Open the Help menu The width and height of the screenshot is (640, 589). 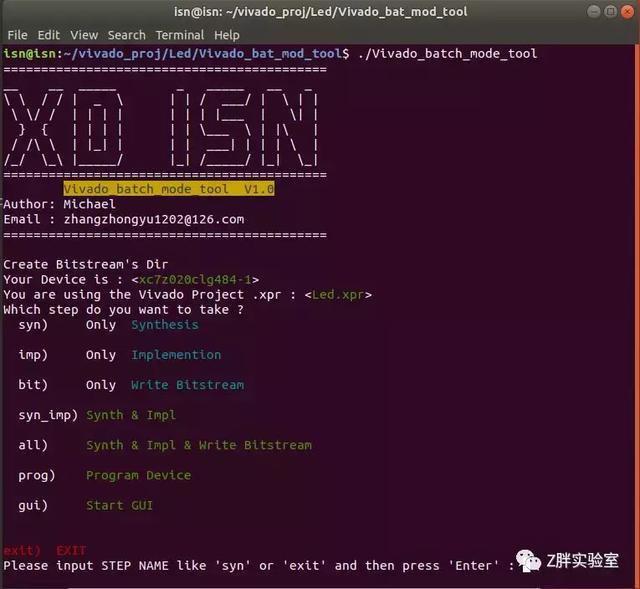point(227,35)
